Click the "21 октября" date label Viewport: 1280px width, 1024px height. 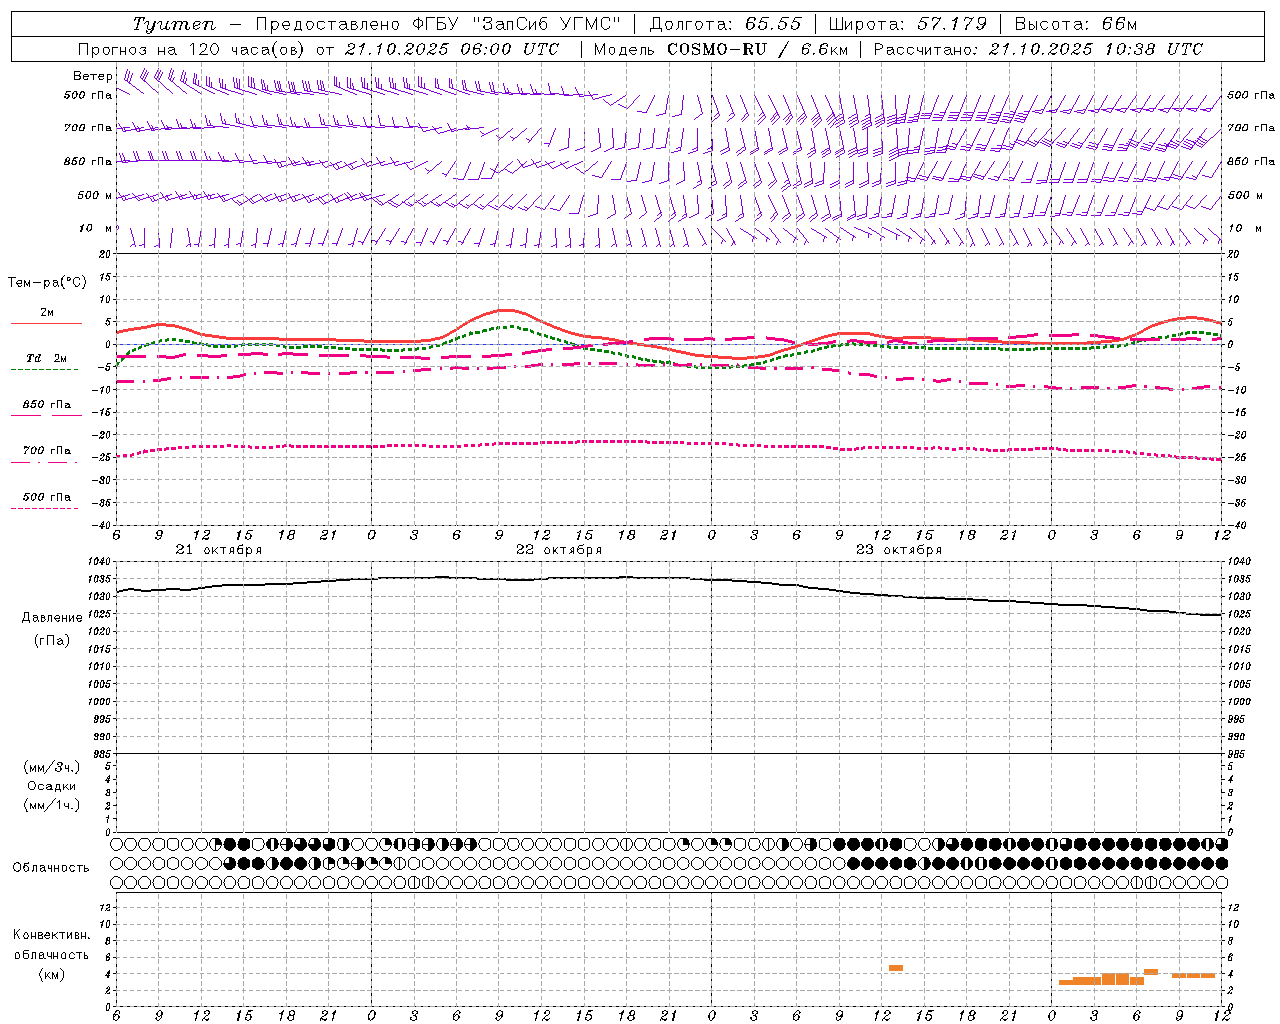pyautogui.click(x=219, y=550)
